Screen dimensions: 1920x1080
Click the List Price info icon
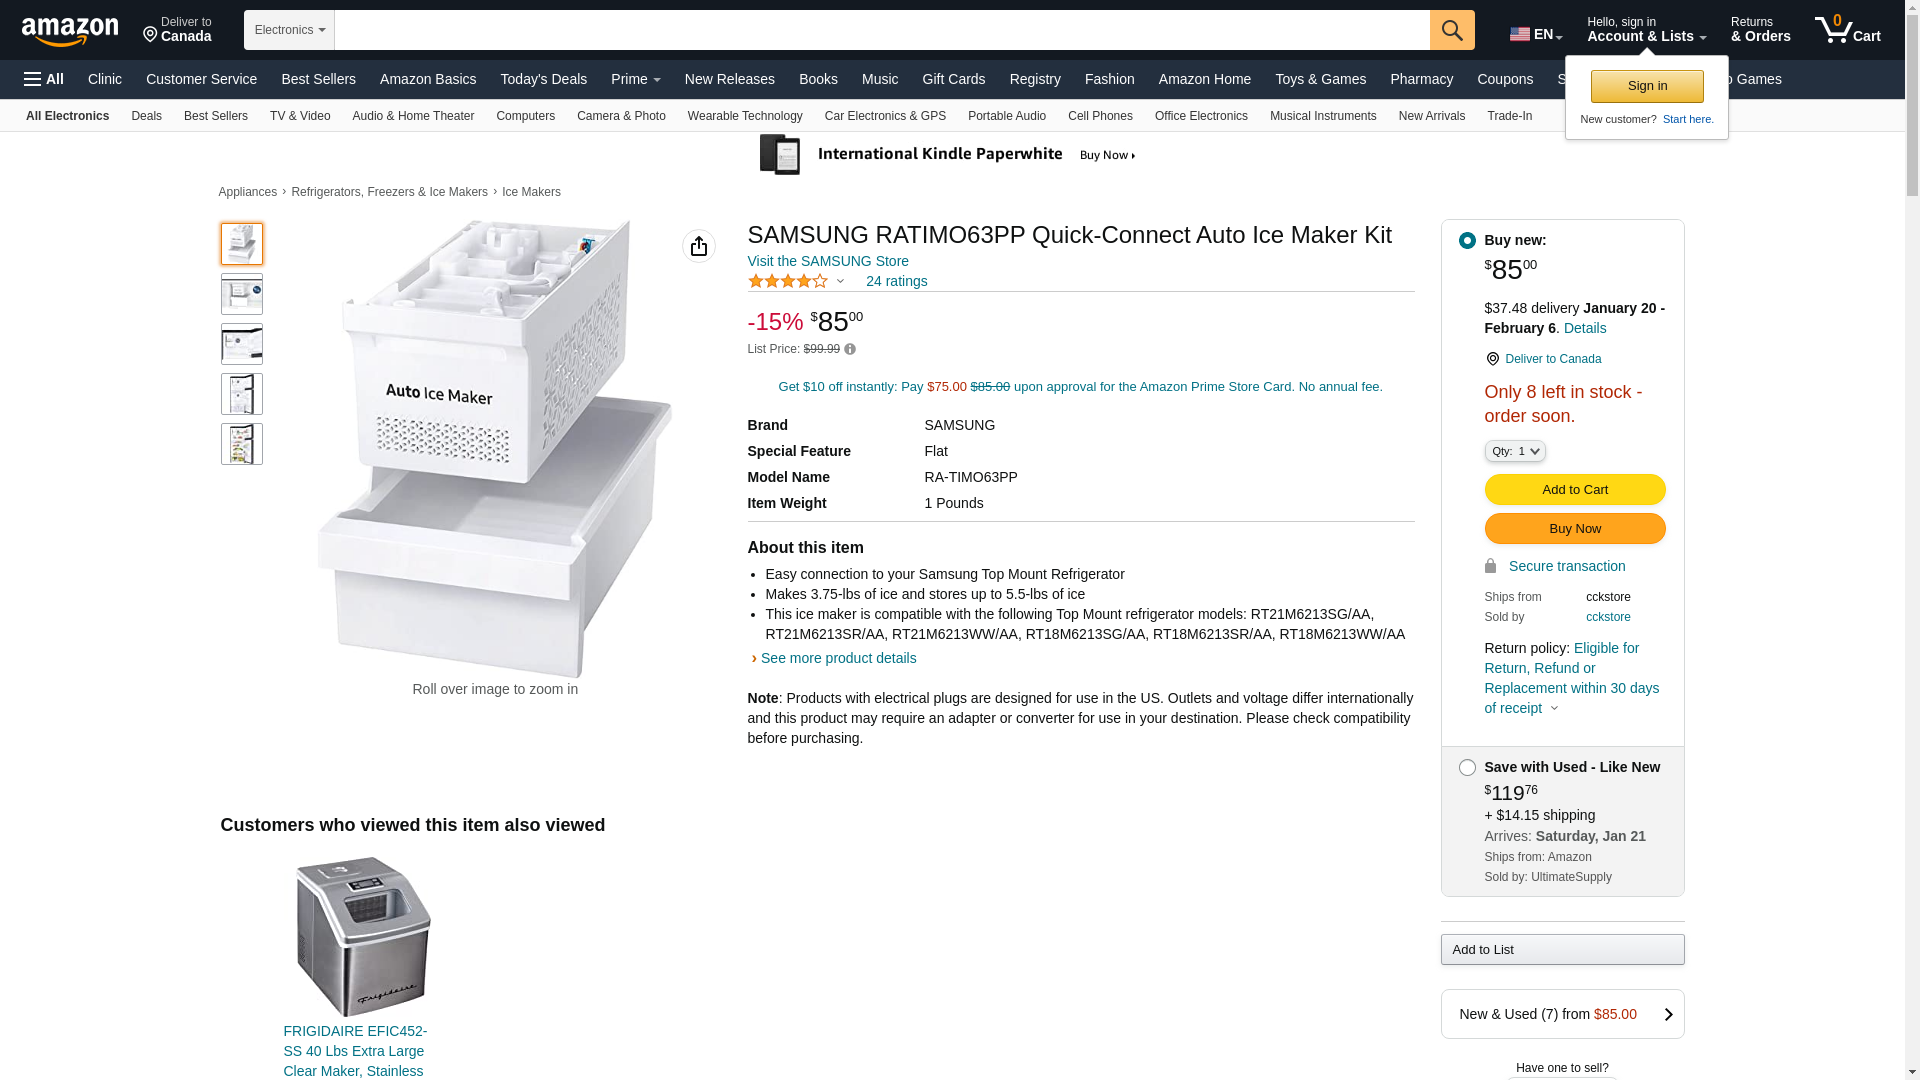850,349
